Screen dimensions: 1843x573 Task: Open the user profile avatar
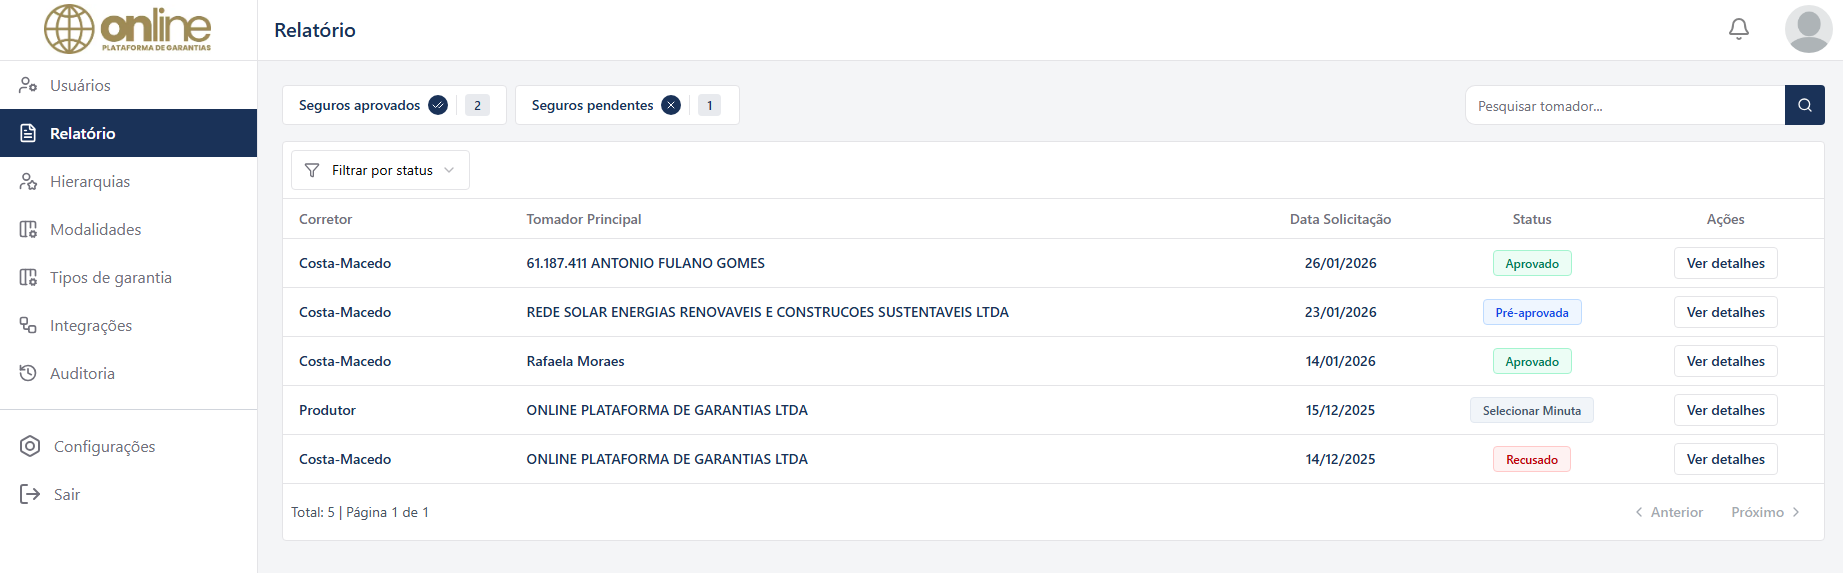(x=1808, y=29)
